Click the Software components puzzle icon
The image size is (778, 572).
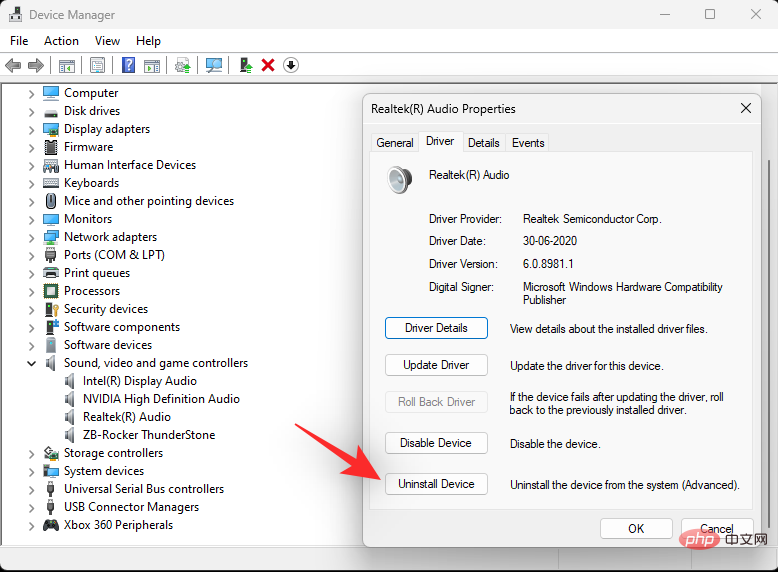(x=52, y=327)
